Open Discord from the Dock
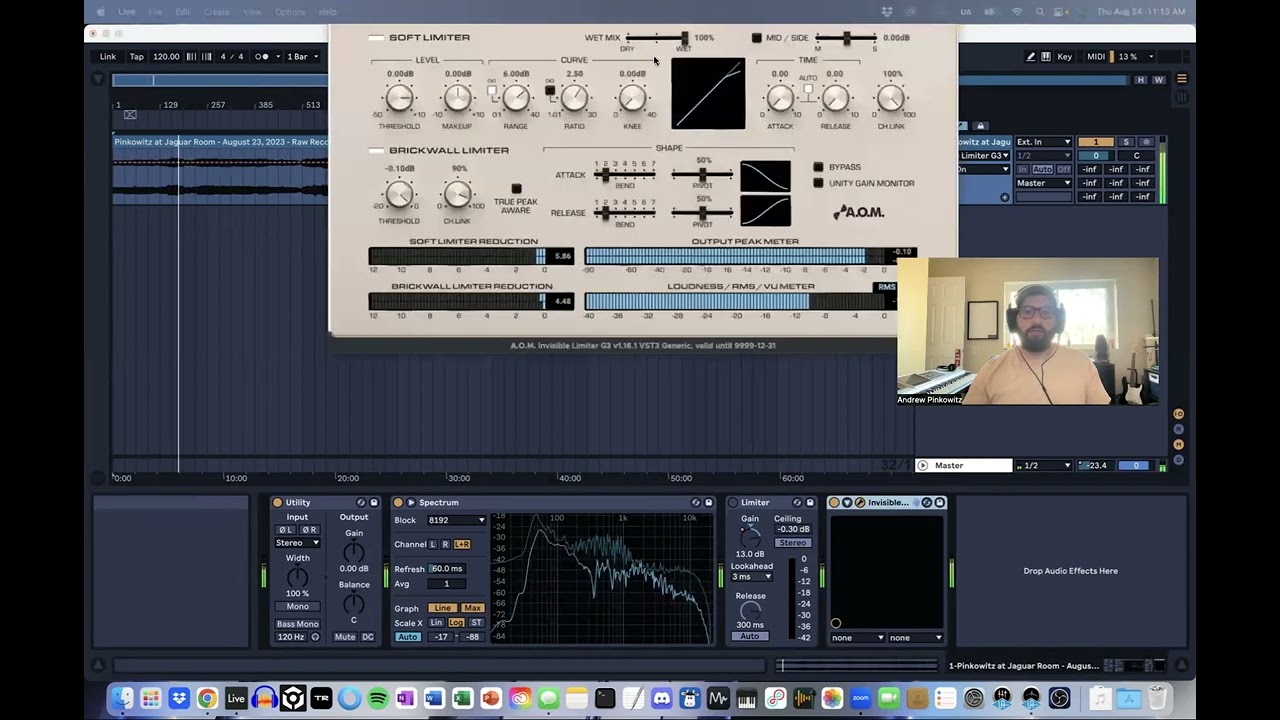 pyautogui.click(x=661, y=698)
